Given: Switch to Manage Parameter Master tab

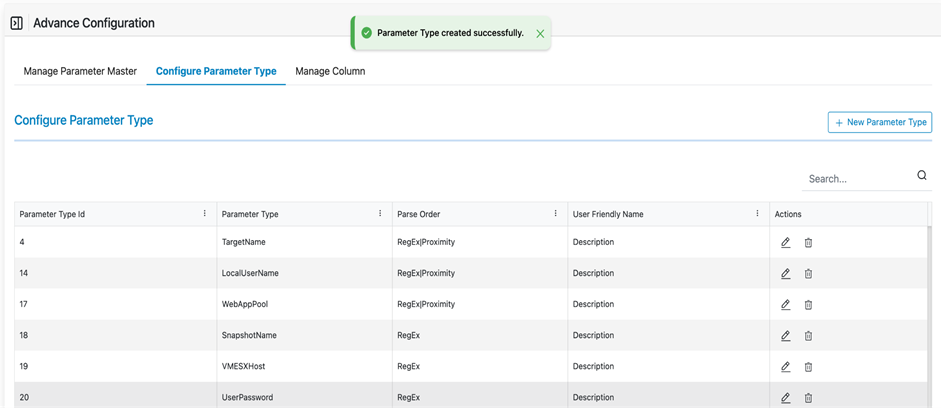Looking at the screenshot, I should point(80,72).
